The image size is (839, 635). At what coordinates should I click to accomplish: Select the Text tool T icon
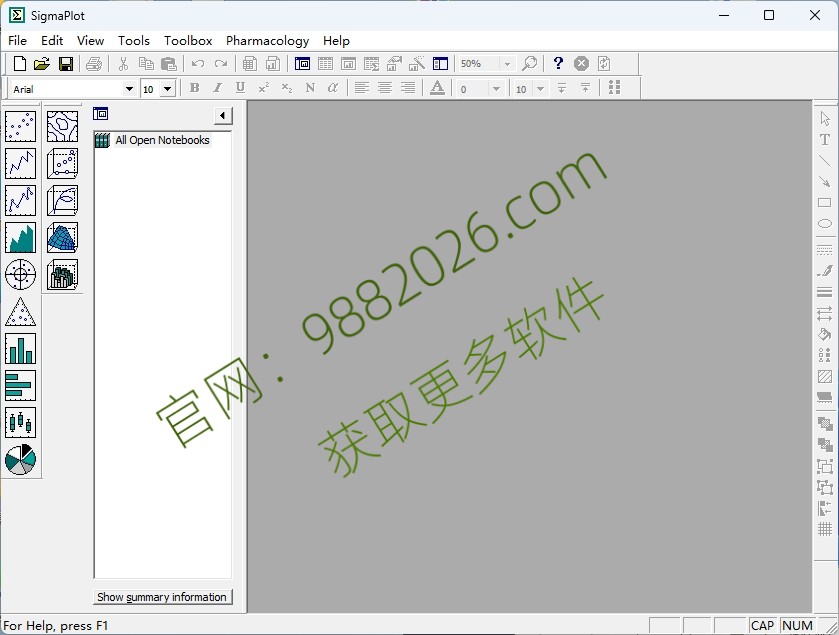[x=825, y=140]
